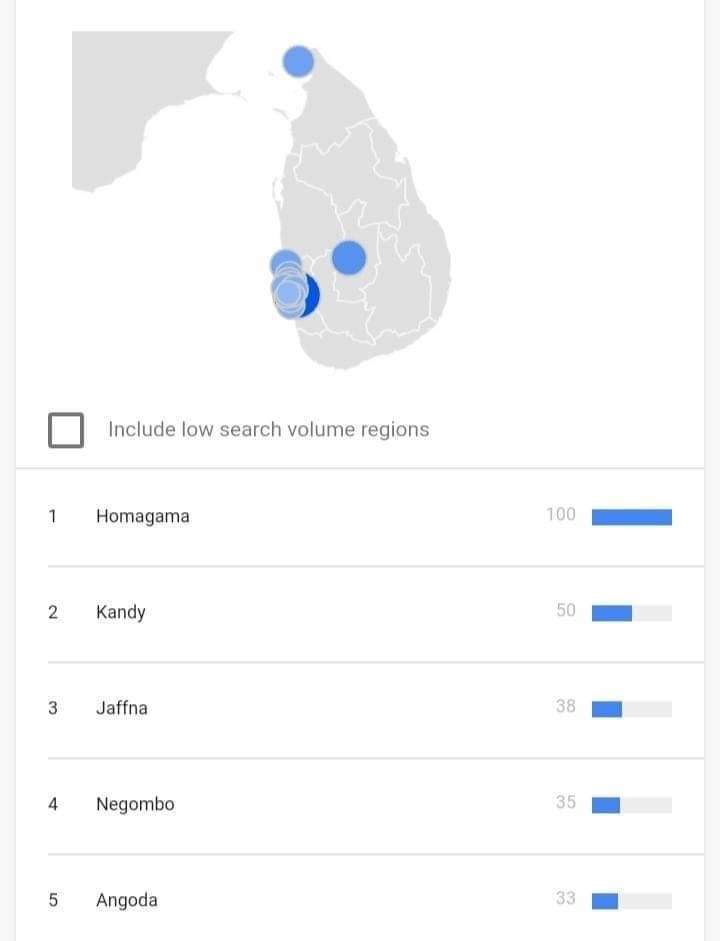Tick the Include low search volume regions checkbox
The width and height of the screenshot is (720, 941).
[x=65, y=430]
